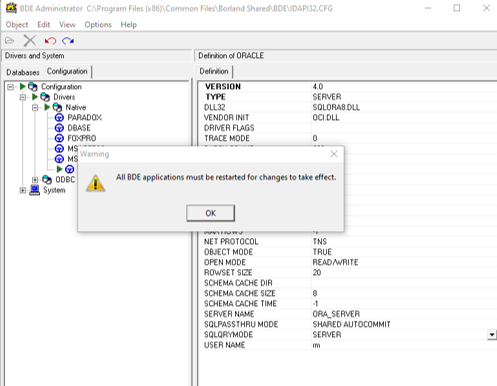The image size is (497, 386).
Task: Select the FOXPRO tree item label
Action: (x=82, y=138)
